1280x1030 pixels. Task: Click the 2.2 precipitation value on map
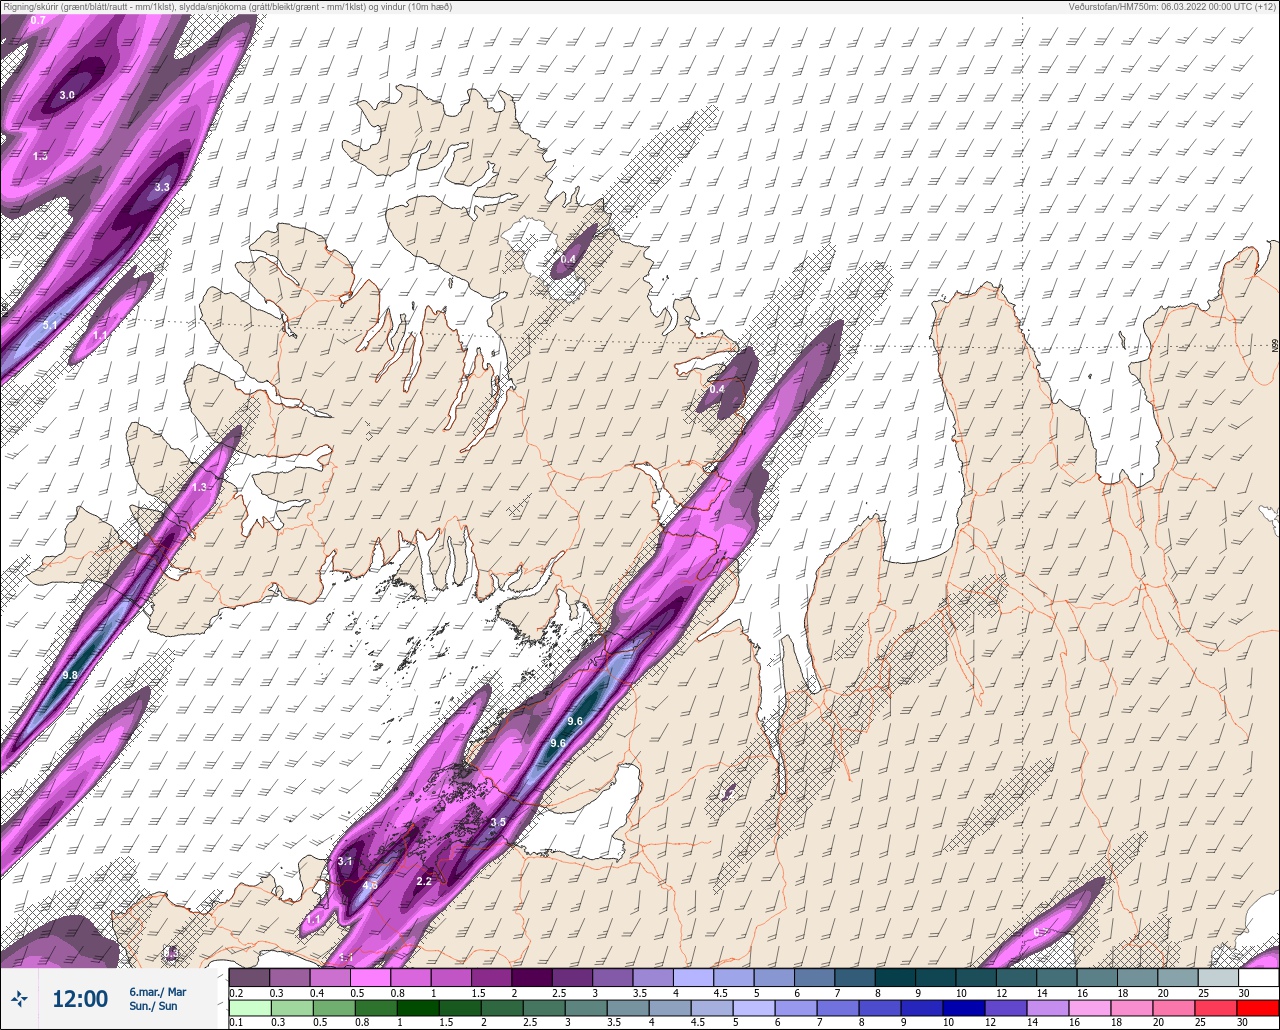click(x=424, y=881)
